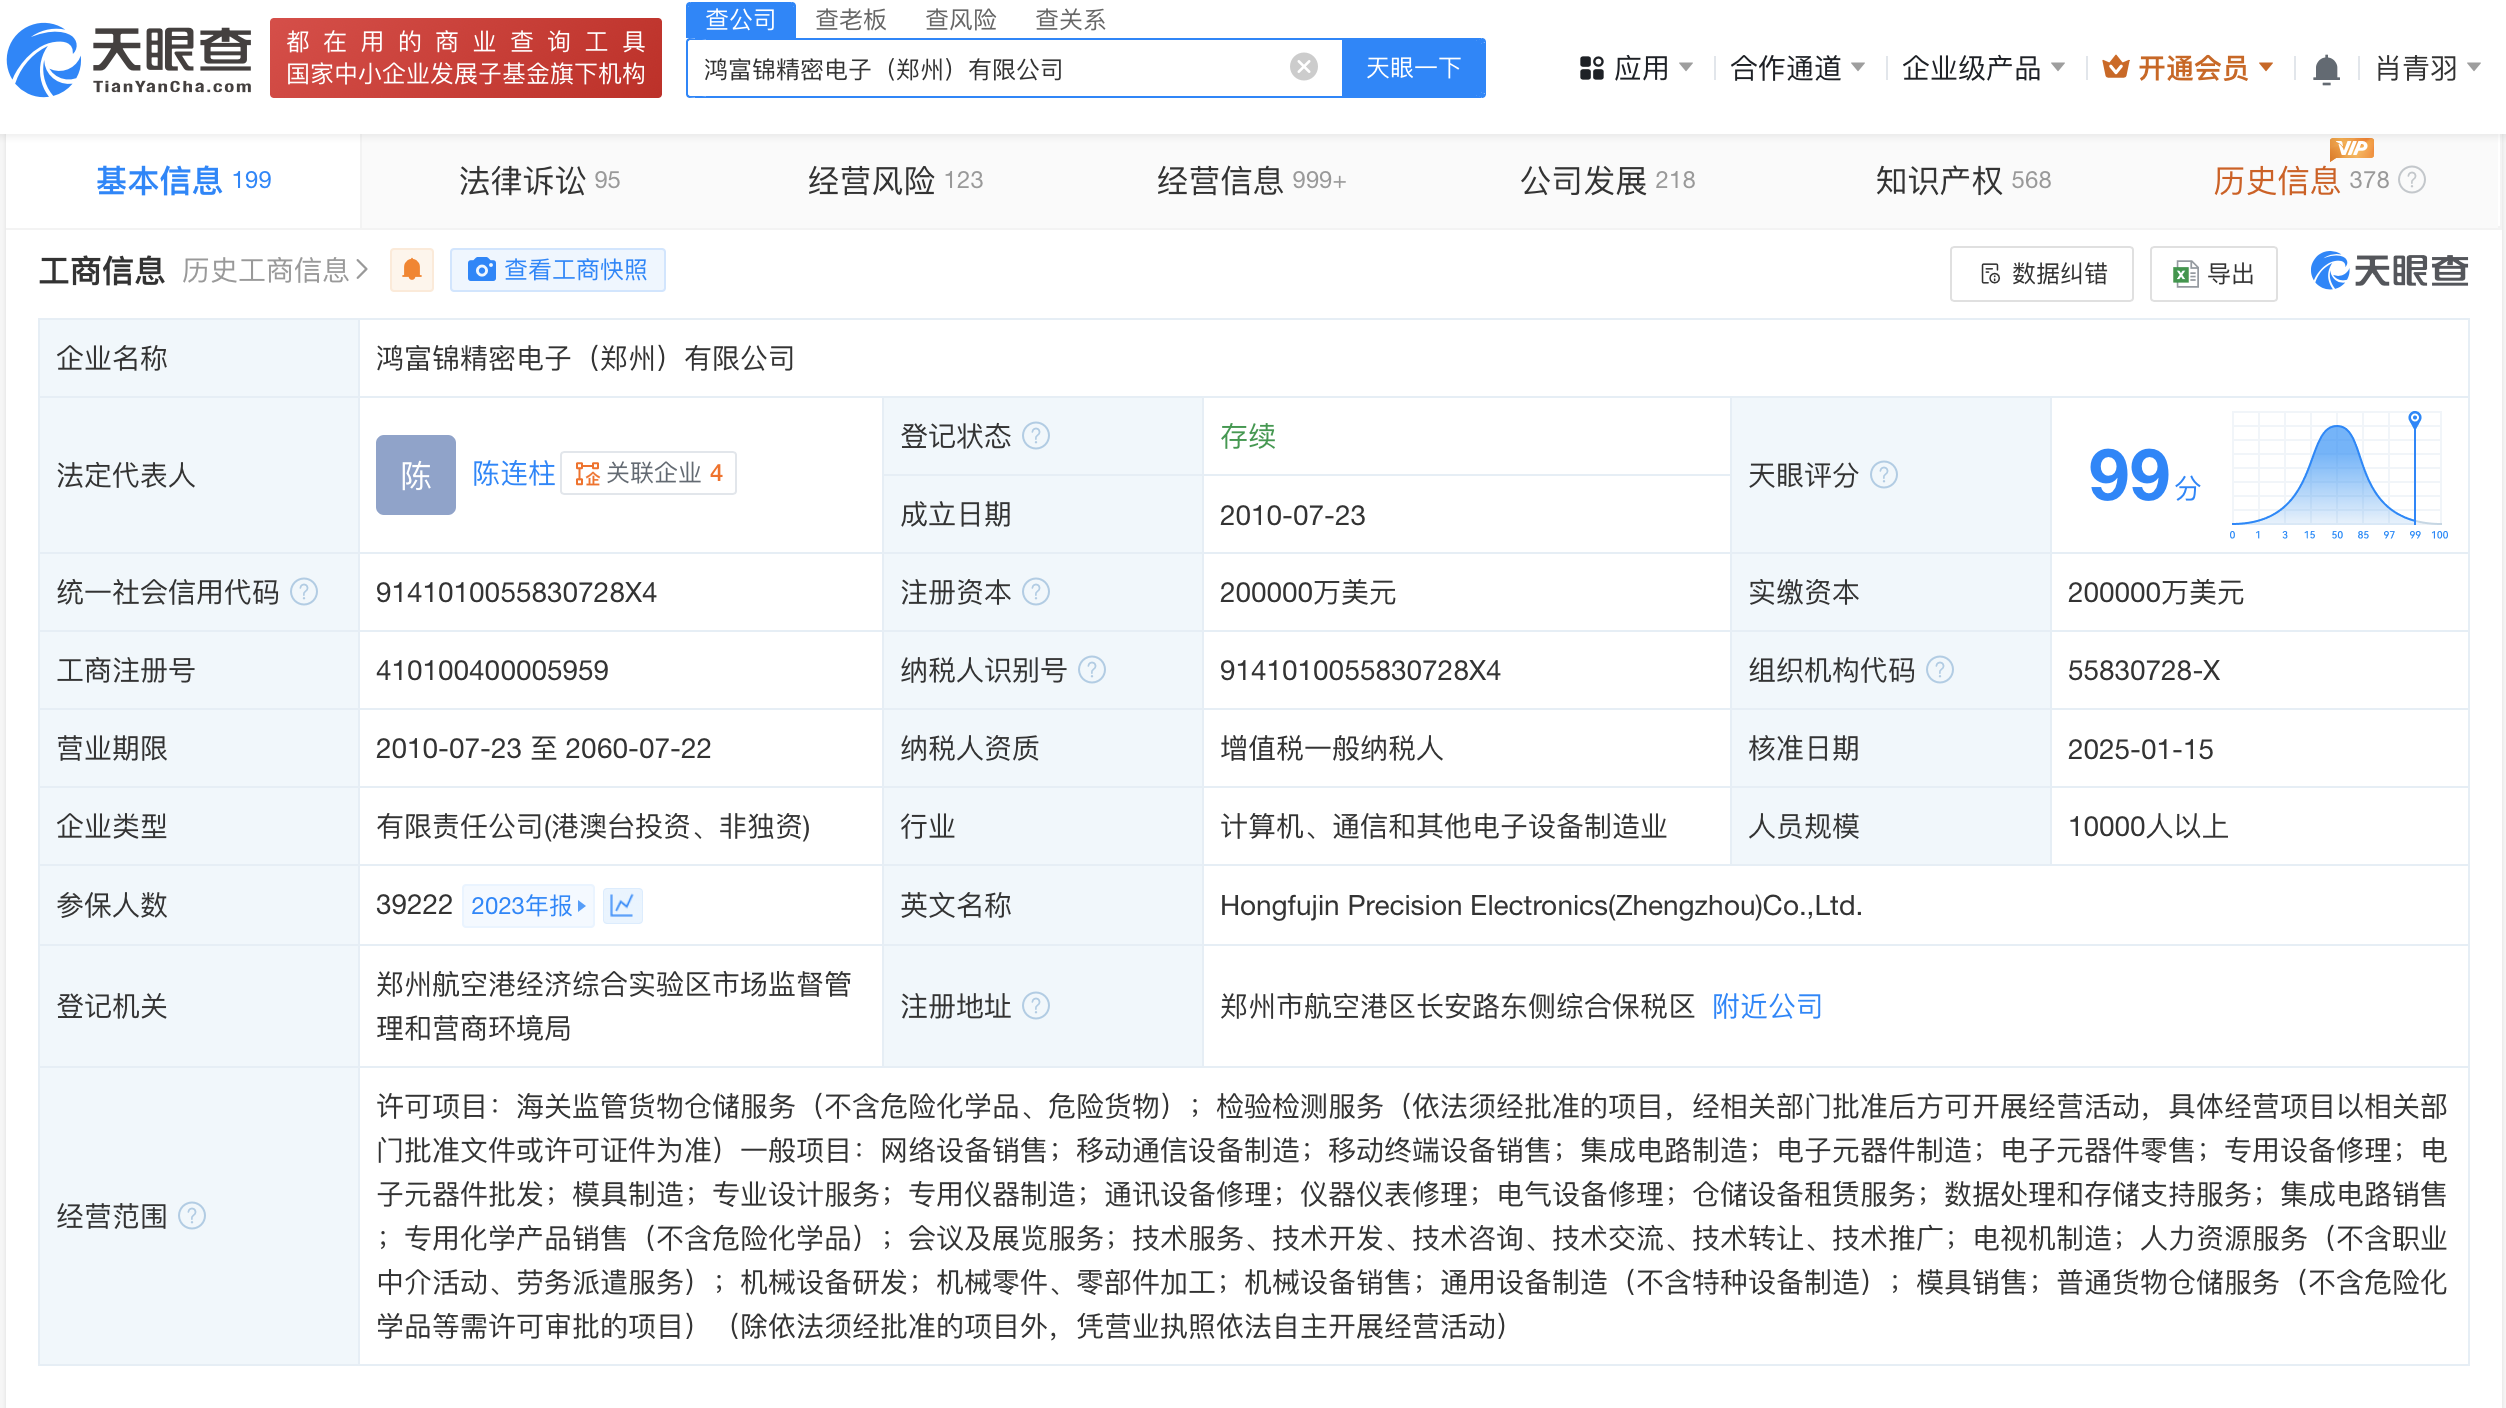Open the 数据纠错 data correction tool

pos(2040,272)
